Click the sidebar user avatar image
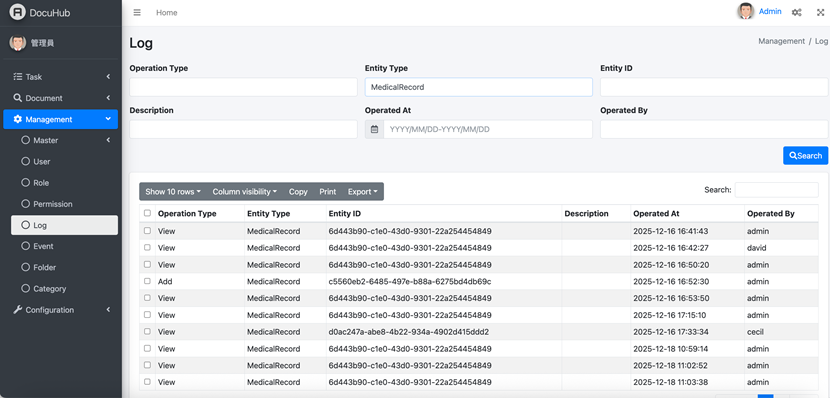This screenshot has height=398, width=830. [x=17, y=43]
